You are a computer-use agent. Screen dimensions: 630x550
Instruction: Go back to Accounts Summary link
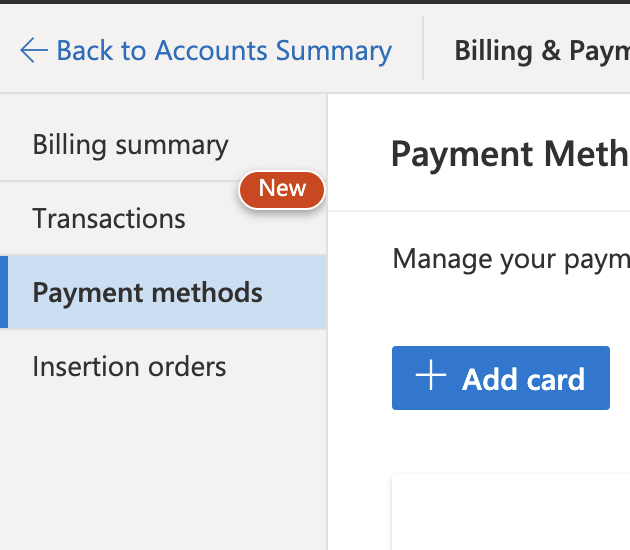click(206, 51)
